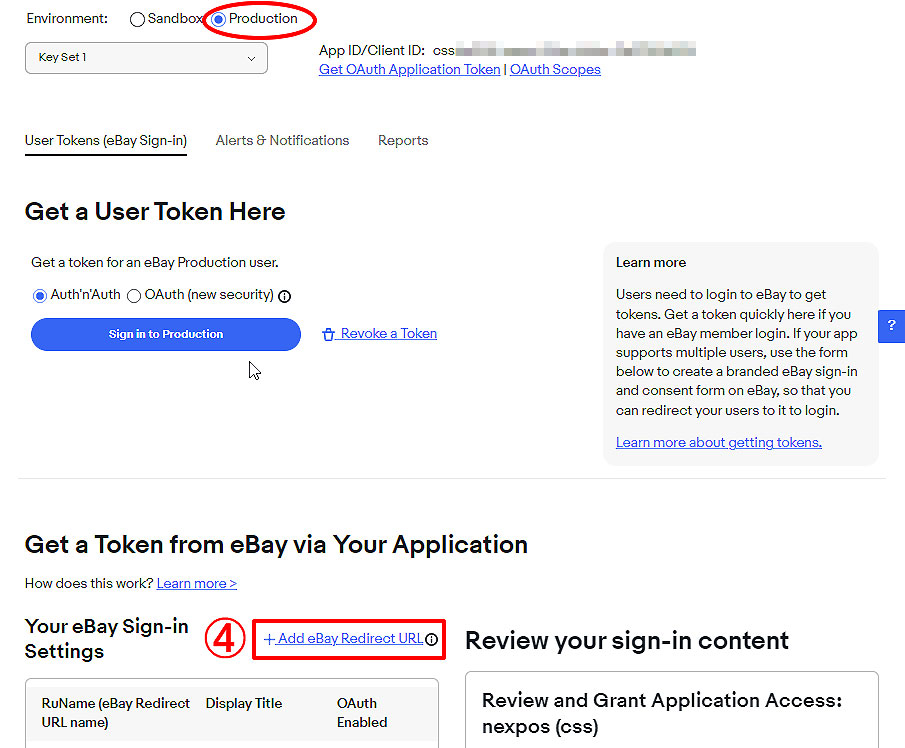905x748 pixels.
Task: Follow the OAuth Scopes link
Action: point(555,70)
